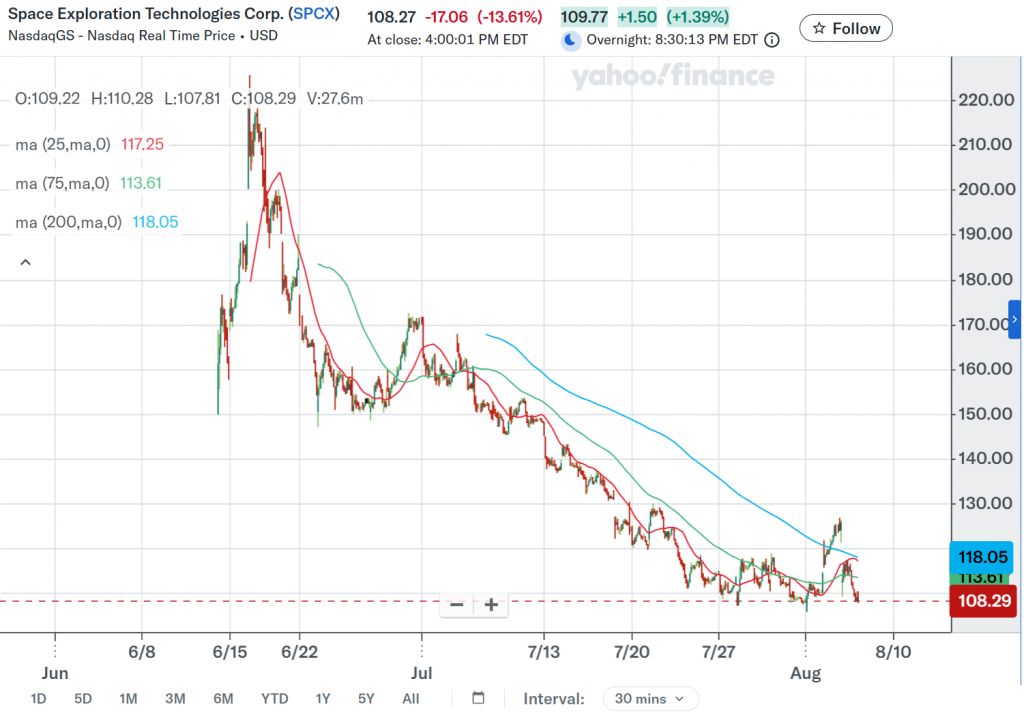Viewport: 1024px width, 722px height.
Task: Open the calendar date range picker
Action: pyautogui.click(x=478, y=698)
